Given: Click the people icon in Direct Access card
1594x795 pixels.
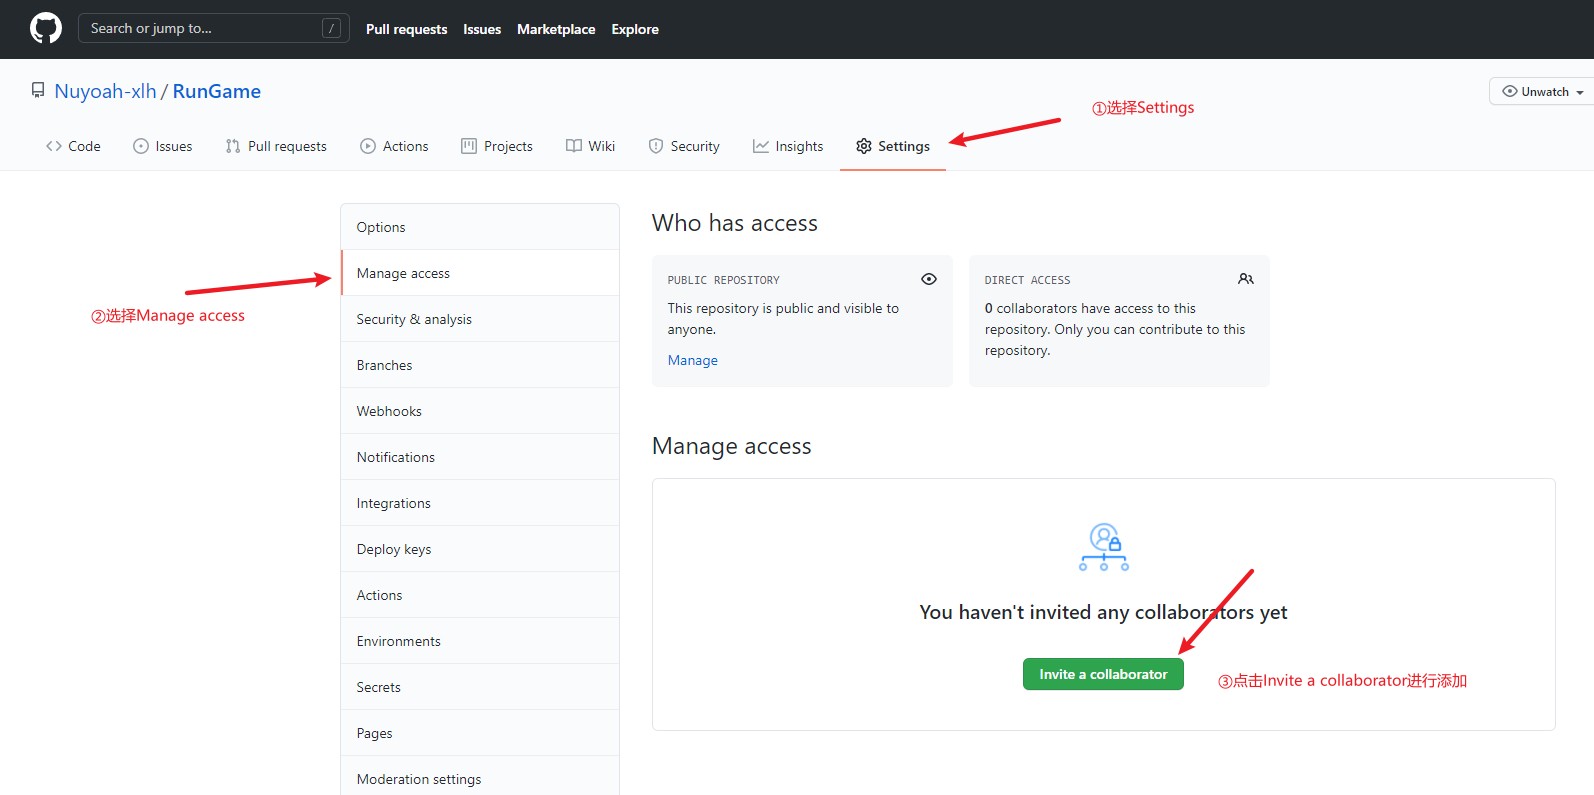Looking at the screenshot, I should (1246, 279).
